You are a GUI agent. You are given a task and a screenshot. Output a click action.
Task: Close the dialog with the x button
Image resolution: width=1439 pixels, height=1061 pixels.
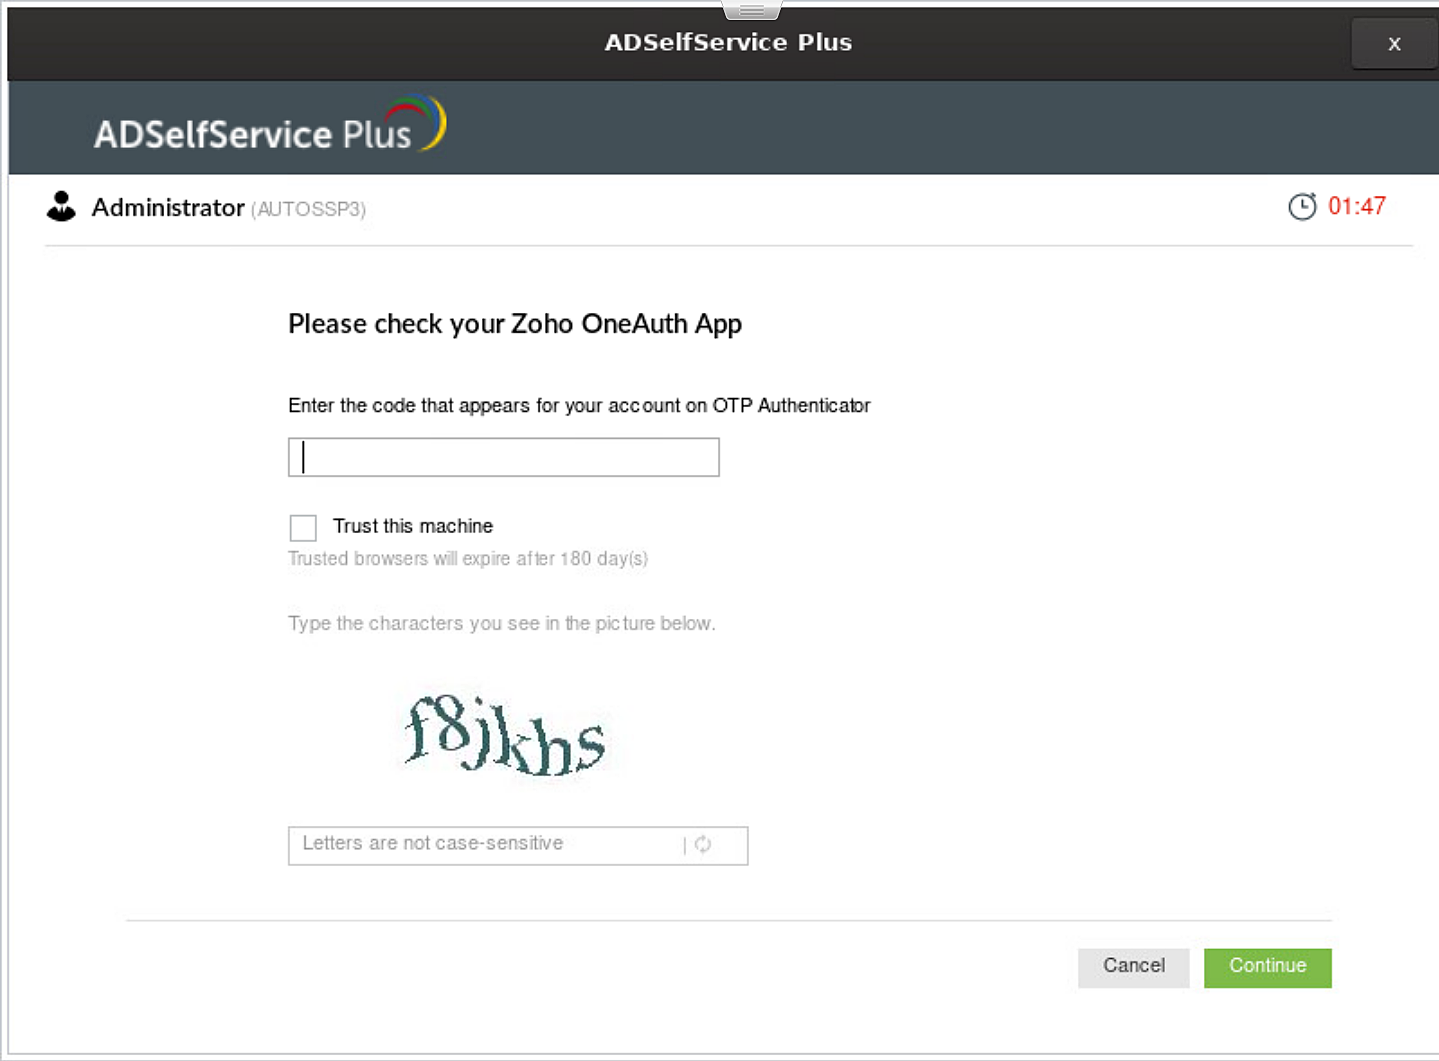(1394, 43)
